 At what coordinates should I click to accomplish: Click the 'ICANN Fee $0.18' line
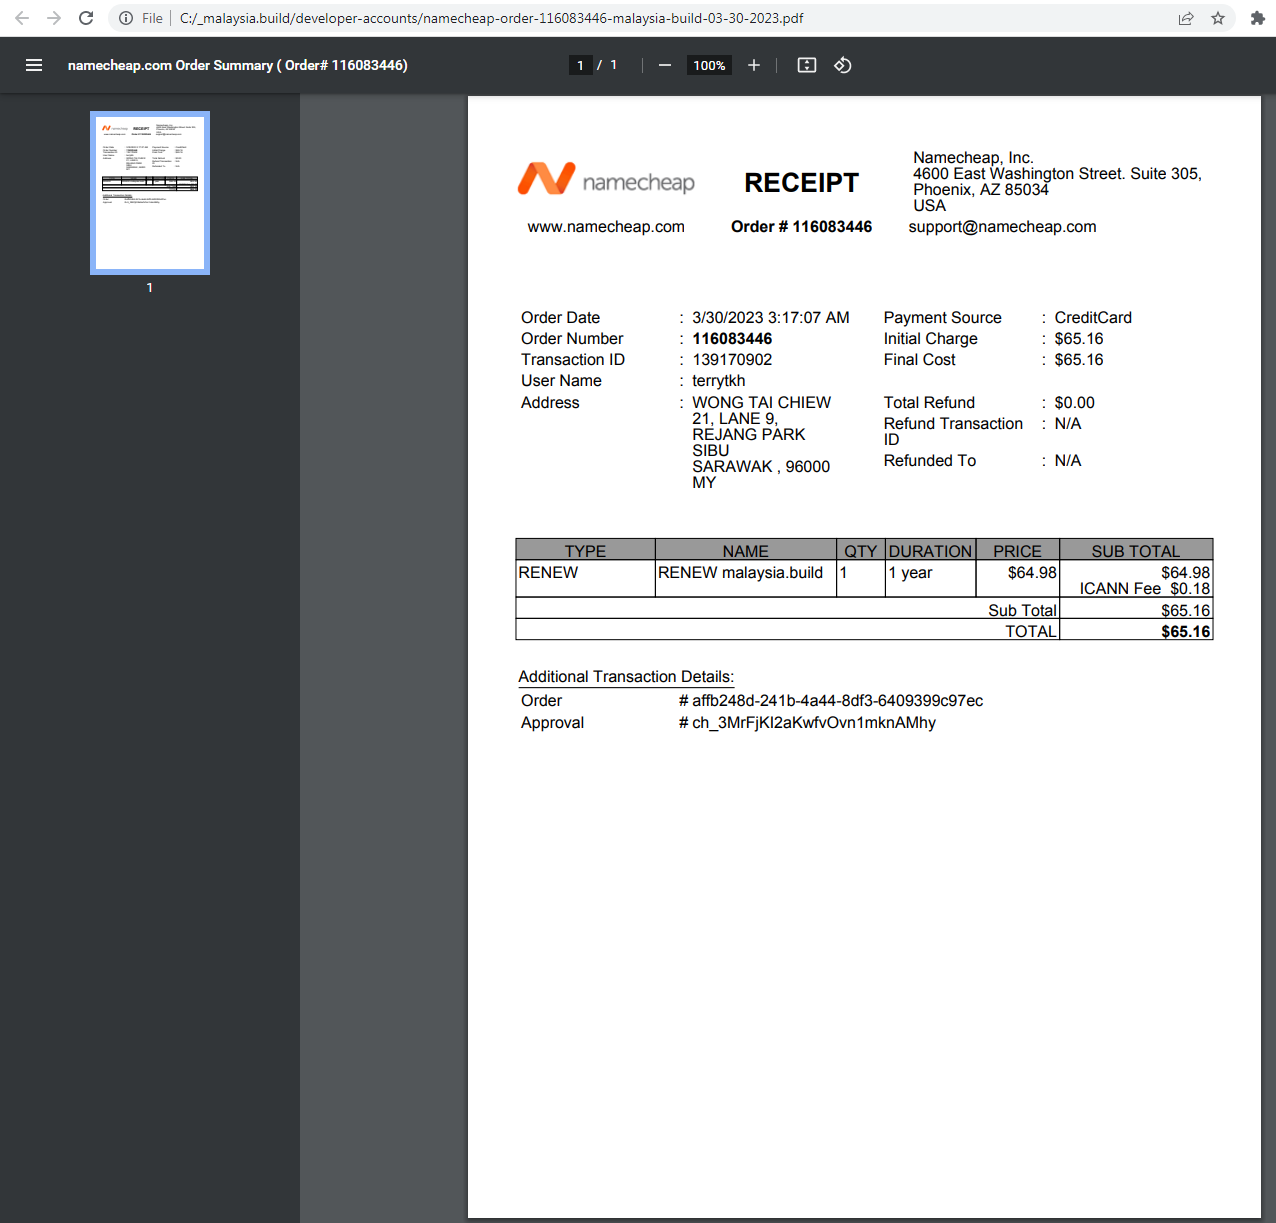[1145, 589]
